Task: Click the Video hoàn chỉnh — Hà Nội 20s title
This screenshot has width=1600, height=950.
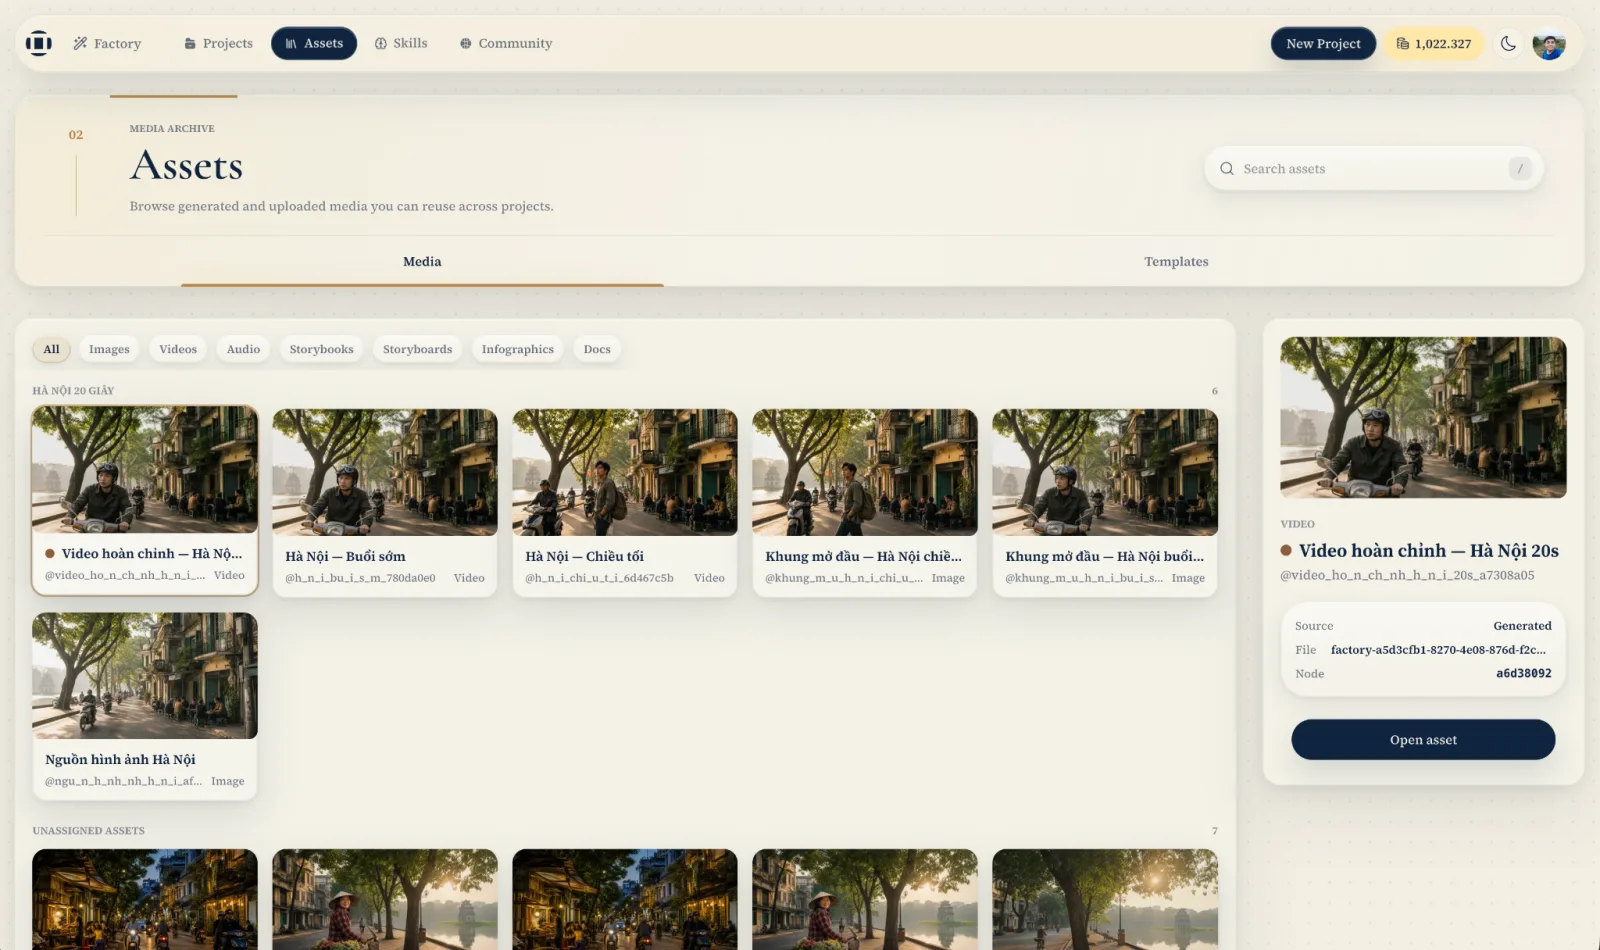Action: pos(1428,551)
